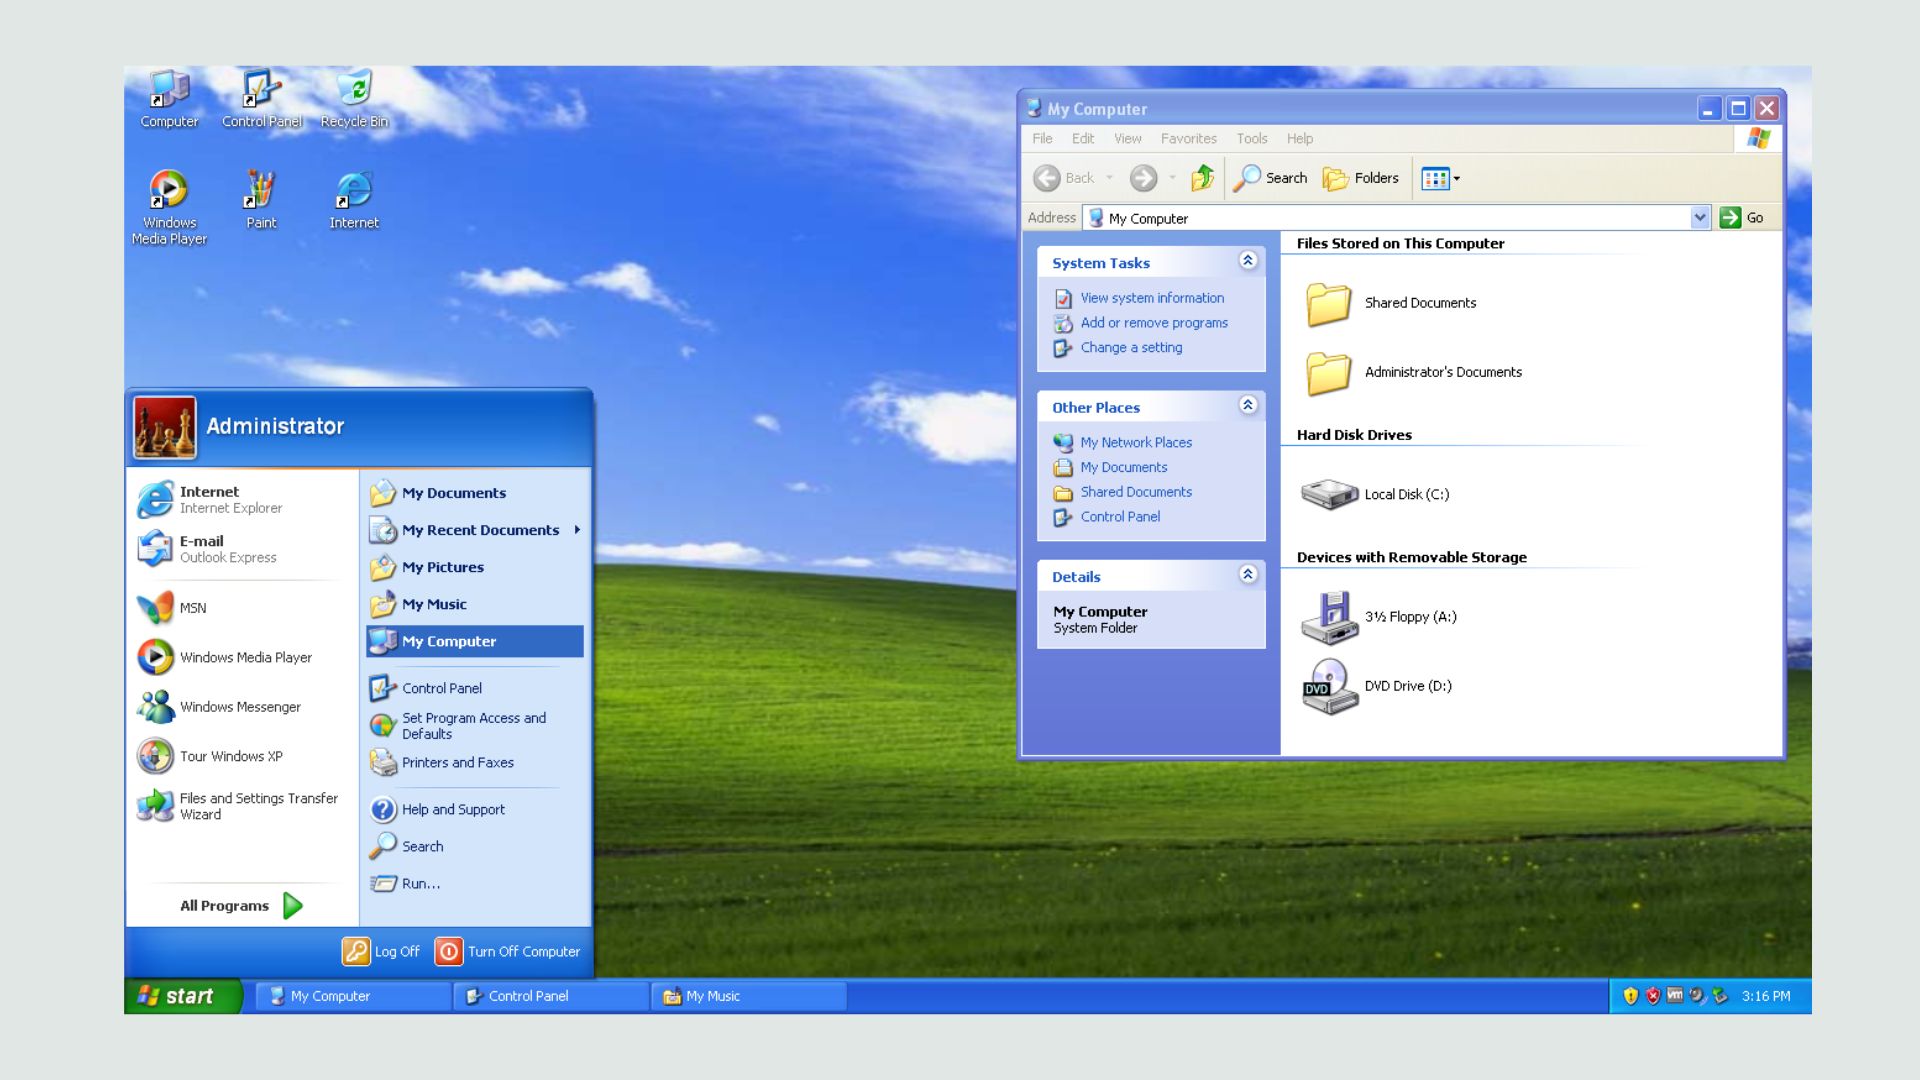Switch to My Music taskbar button
The image size is (1920, 1080).
pyautogui.click(x=749, y=996)
